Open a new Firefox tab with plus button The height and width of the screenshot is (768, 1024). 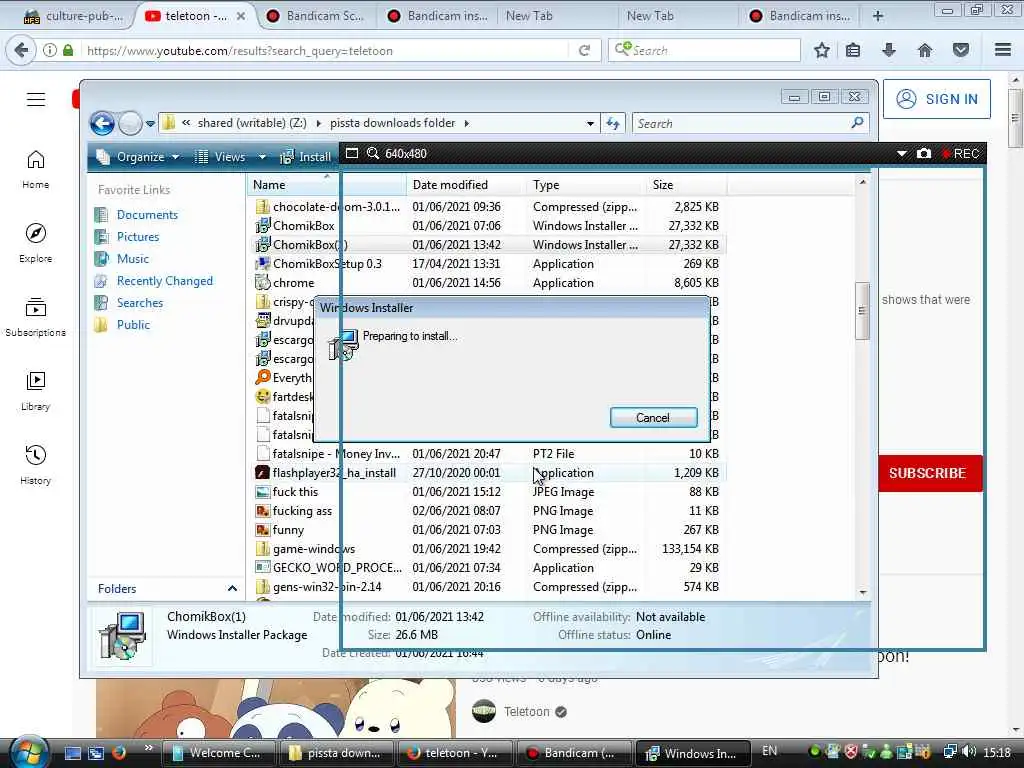(x=878, y=16)
